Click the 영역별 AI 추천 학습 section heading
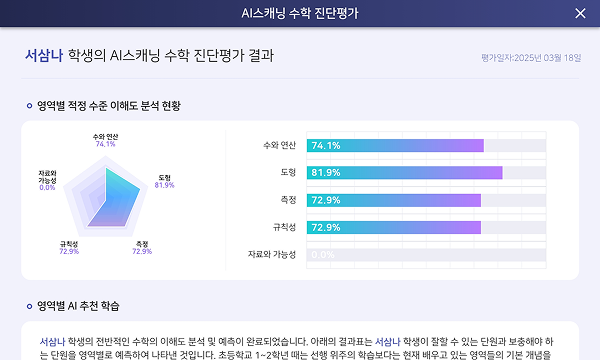Image resolution: width=600 pixels, height=360 pixels. (78, 306)
